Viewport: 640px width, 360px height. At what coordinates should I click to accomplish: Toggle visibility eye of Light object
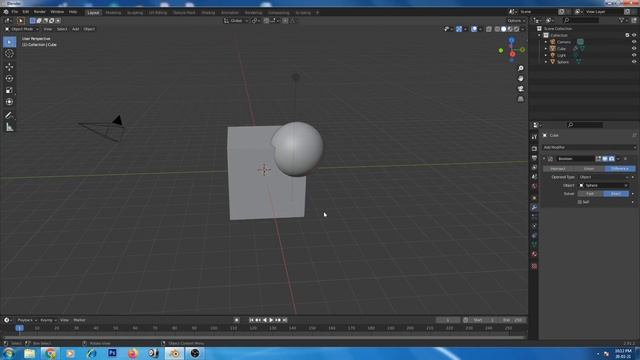point(634,55)
